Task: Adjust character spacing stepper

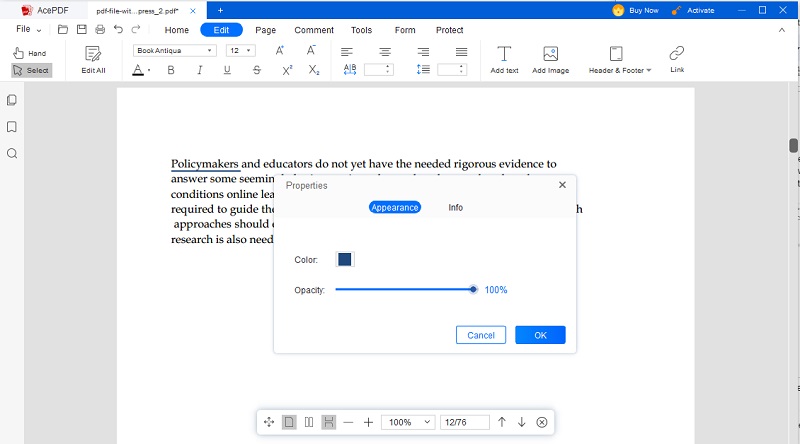Action: point(388,69)
